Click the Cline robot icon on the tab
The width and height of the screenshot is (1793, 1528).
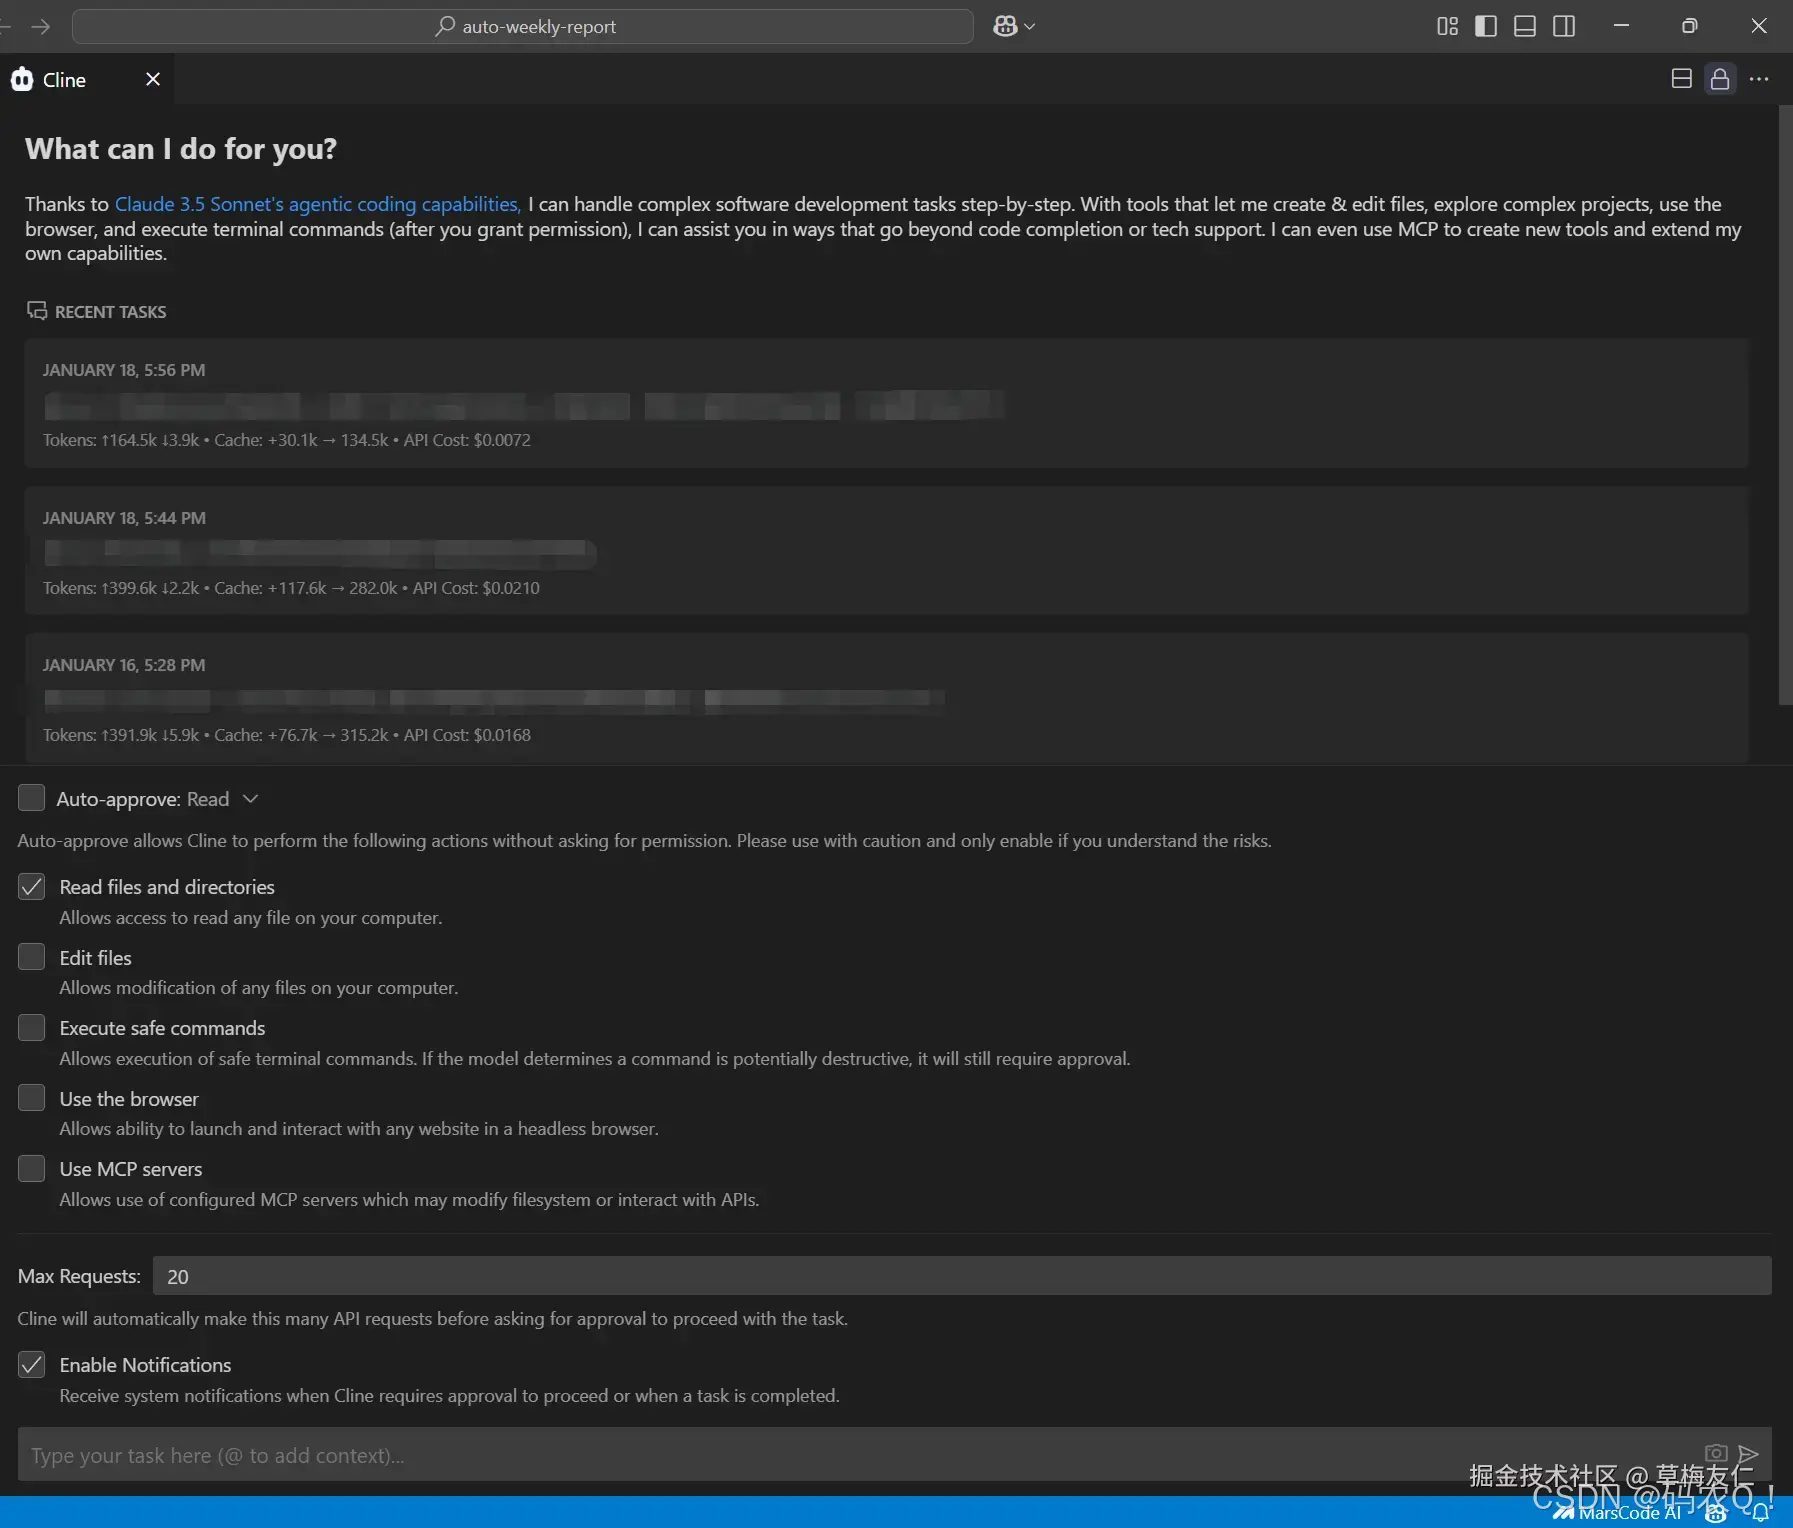point(22,79)
